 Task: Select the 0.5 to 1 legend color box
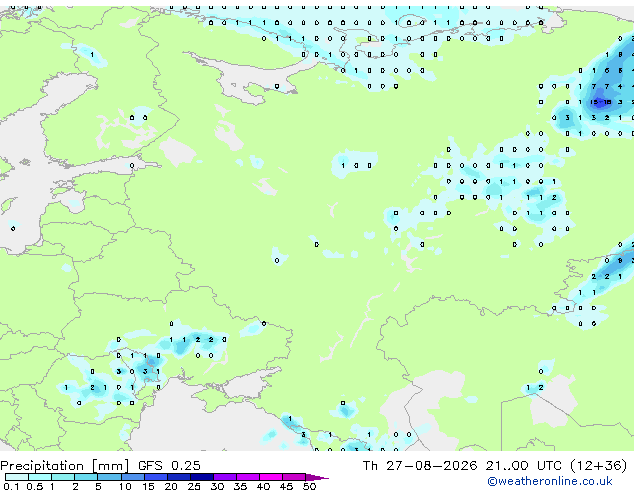[40, 477]
